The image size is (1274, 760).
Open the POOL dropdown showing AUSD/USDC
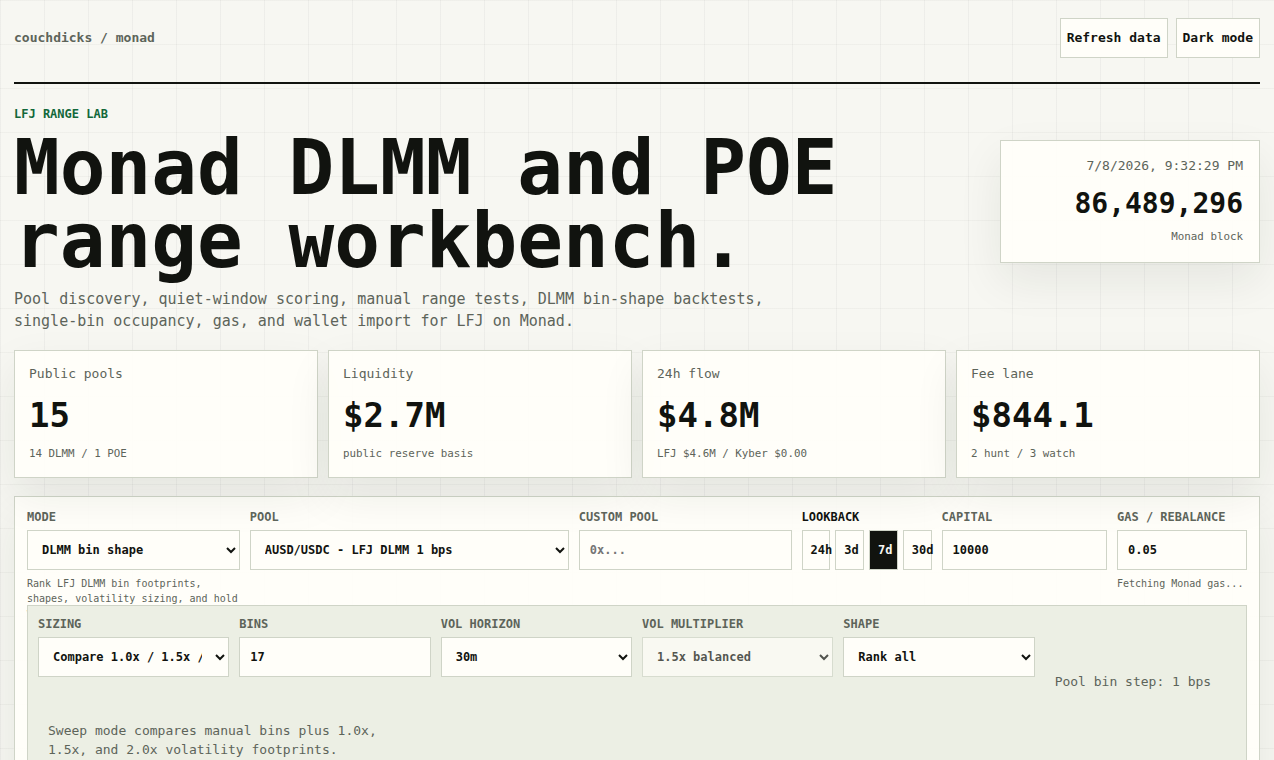tap(409, 550)
